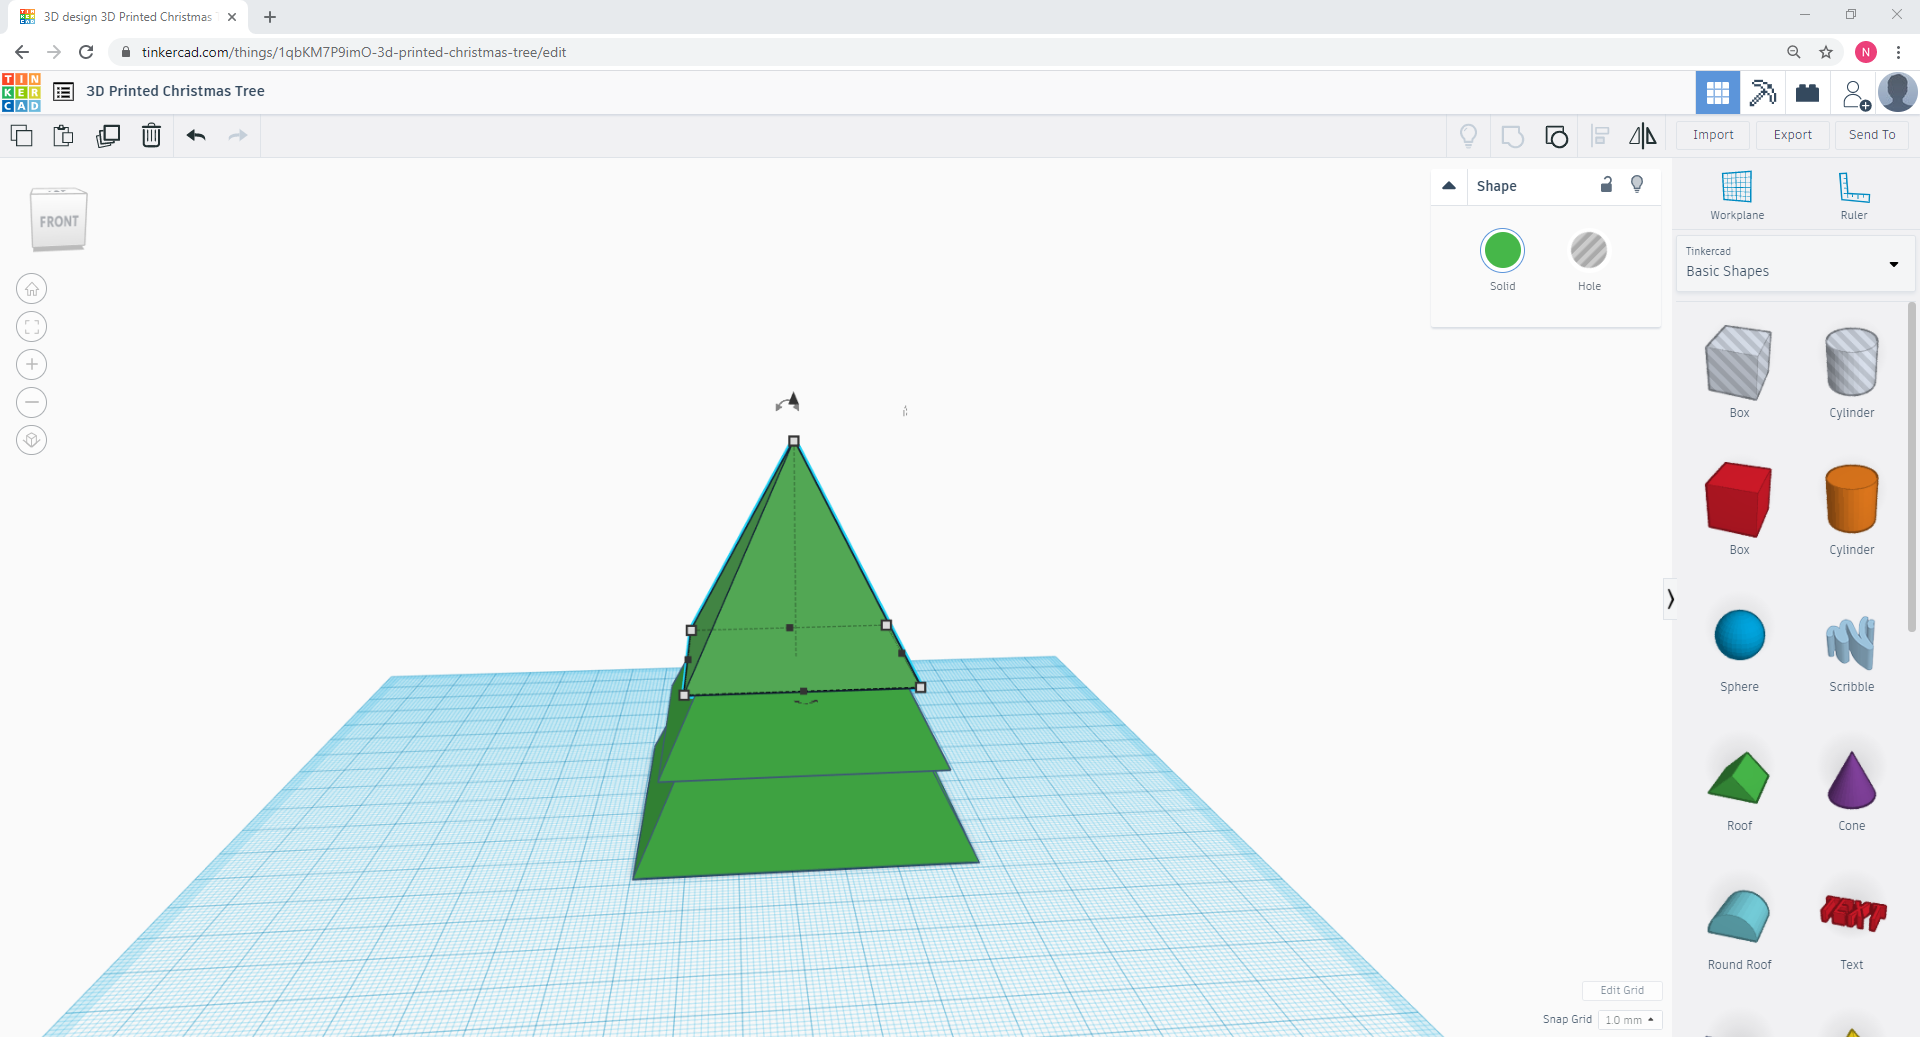Click the Export button
The width and height of the screenshot is (1920, 1037).
(x=1793, y=135)
